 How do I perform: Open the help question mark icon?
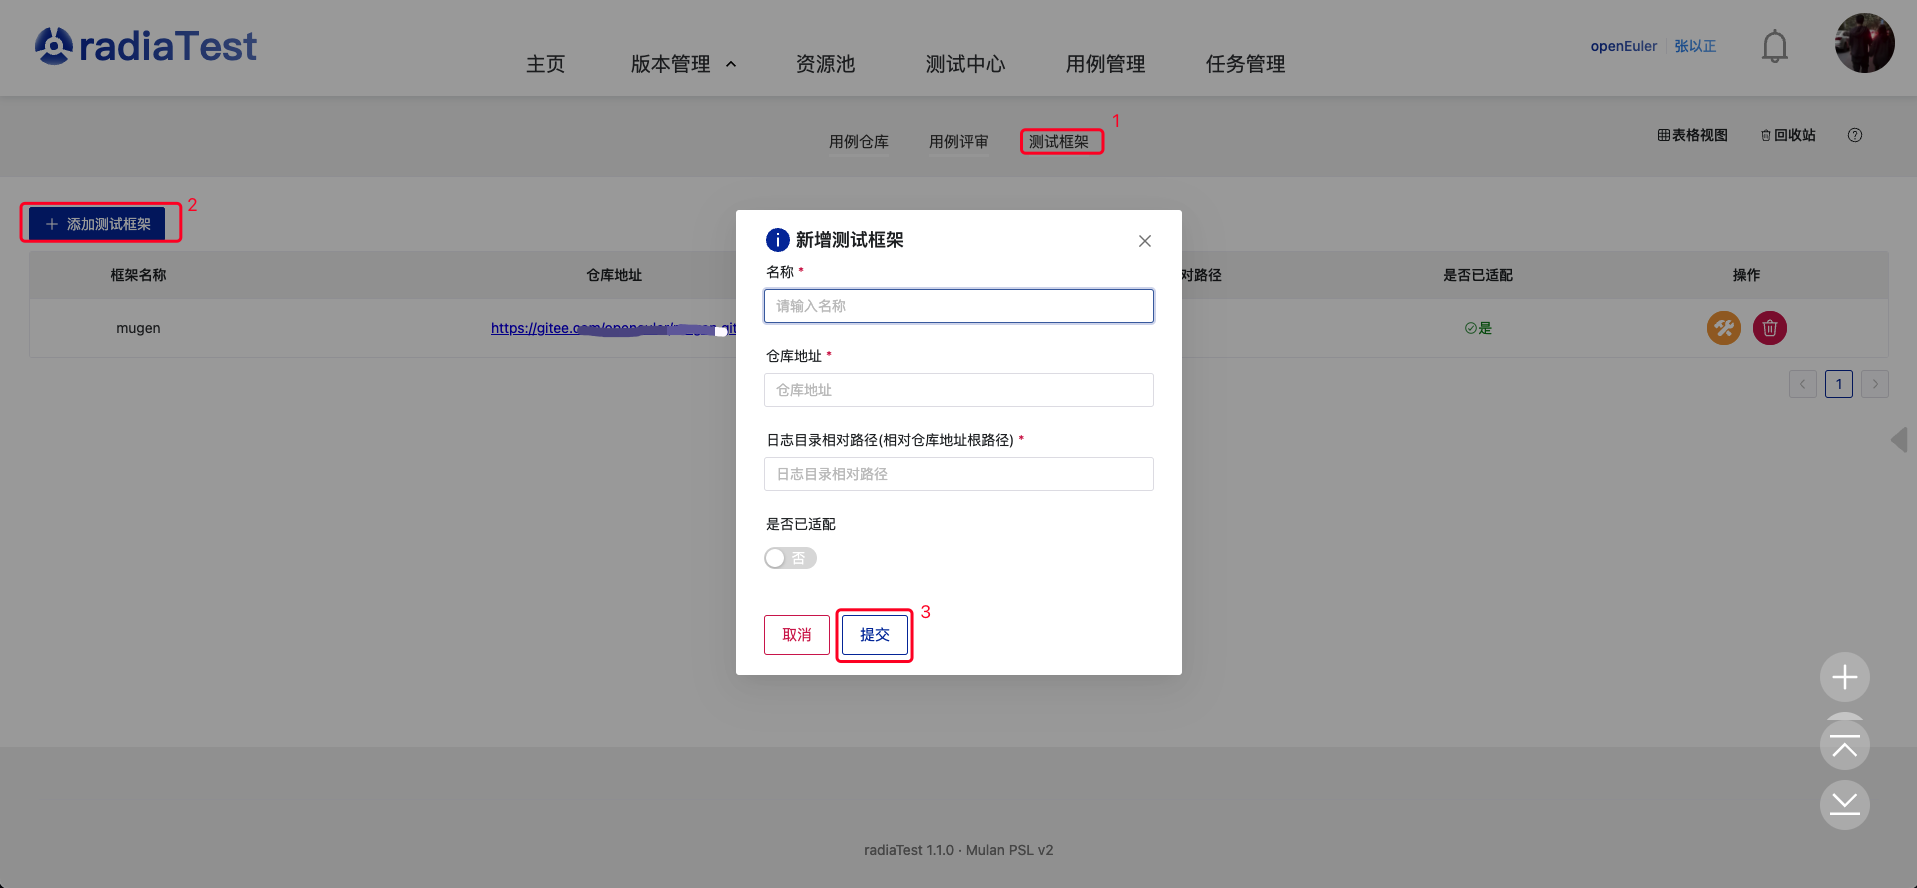point(1854,135)
